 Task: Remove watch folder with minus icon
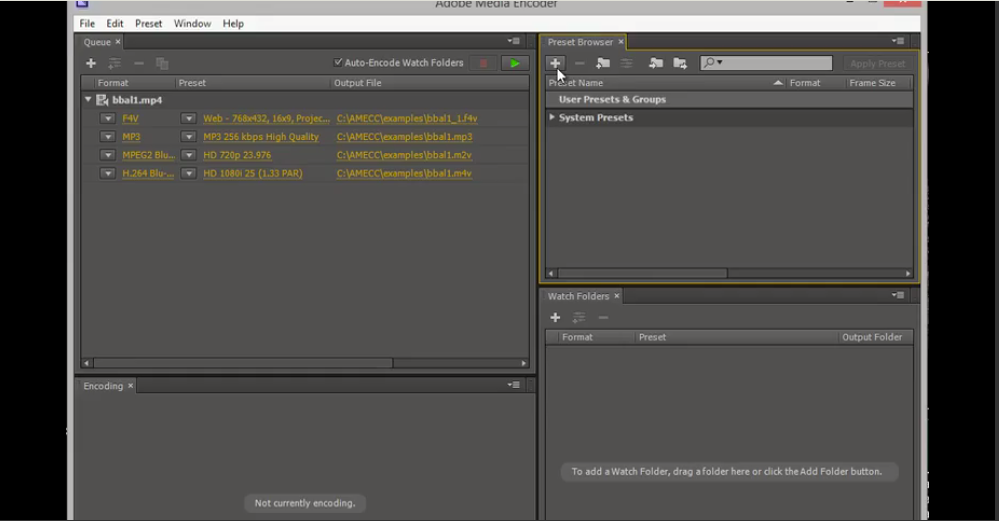[603, 317]
